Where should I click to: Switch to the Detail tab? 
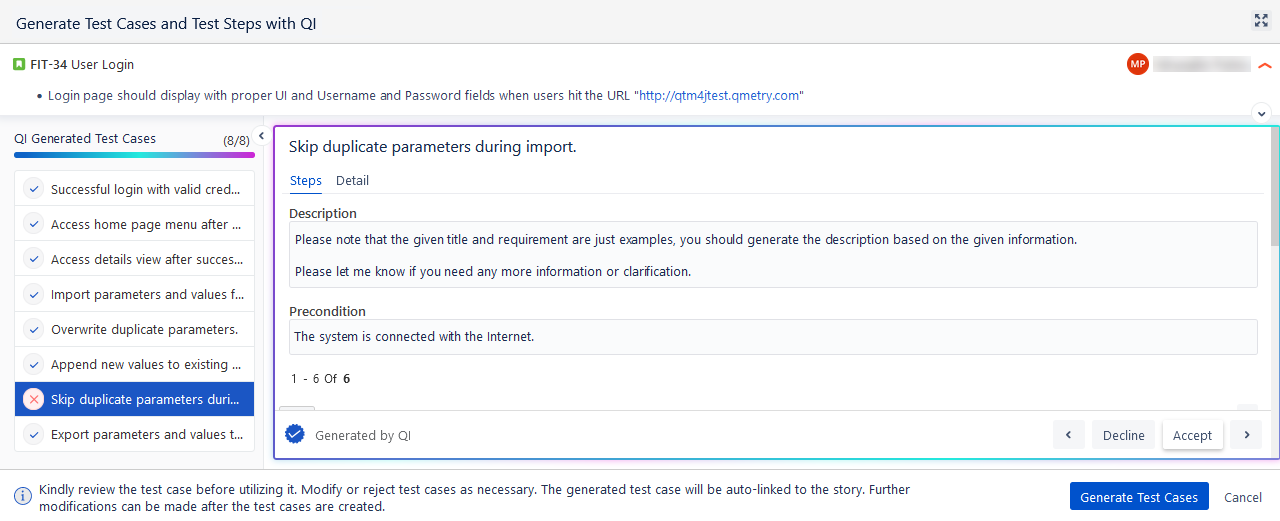(x=352, y=181)
